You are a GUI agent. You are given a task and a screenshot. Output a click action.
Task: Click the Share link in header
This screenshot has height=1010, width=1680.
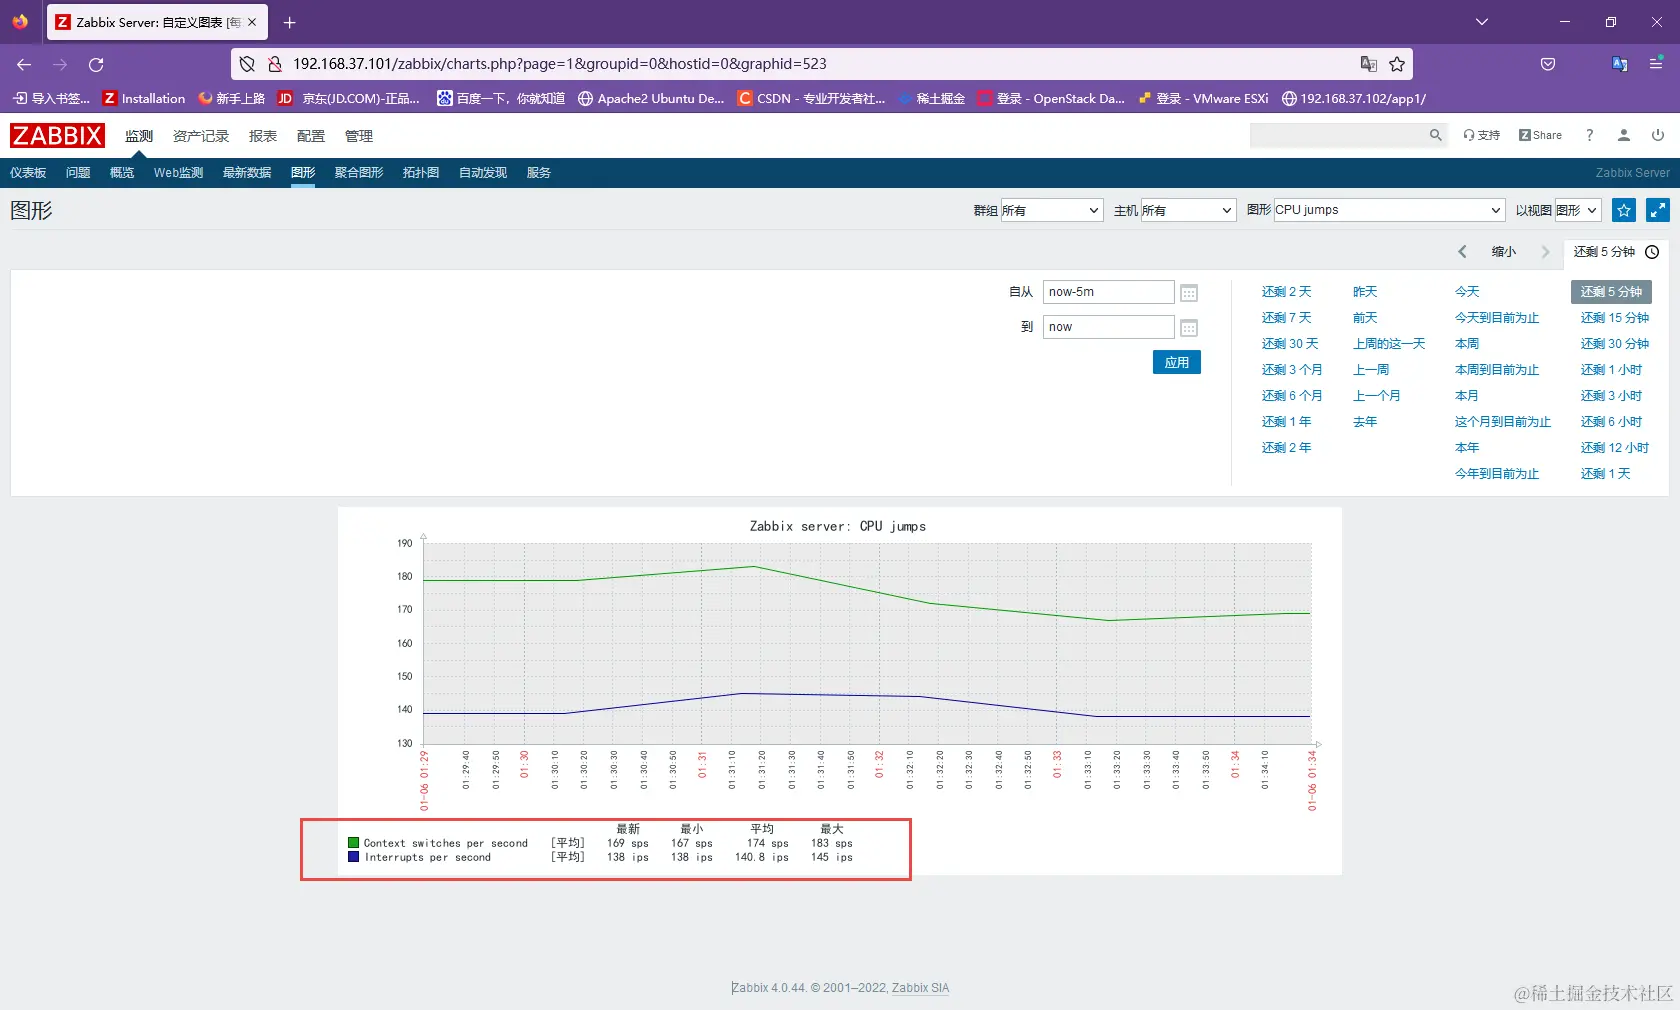[x=1540, y=135]
